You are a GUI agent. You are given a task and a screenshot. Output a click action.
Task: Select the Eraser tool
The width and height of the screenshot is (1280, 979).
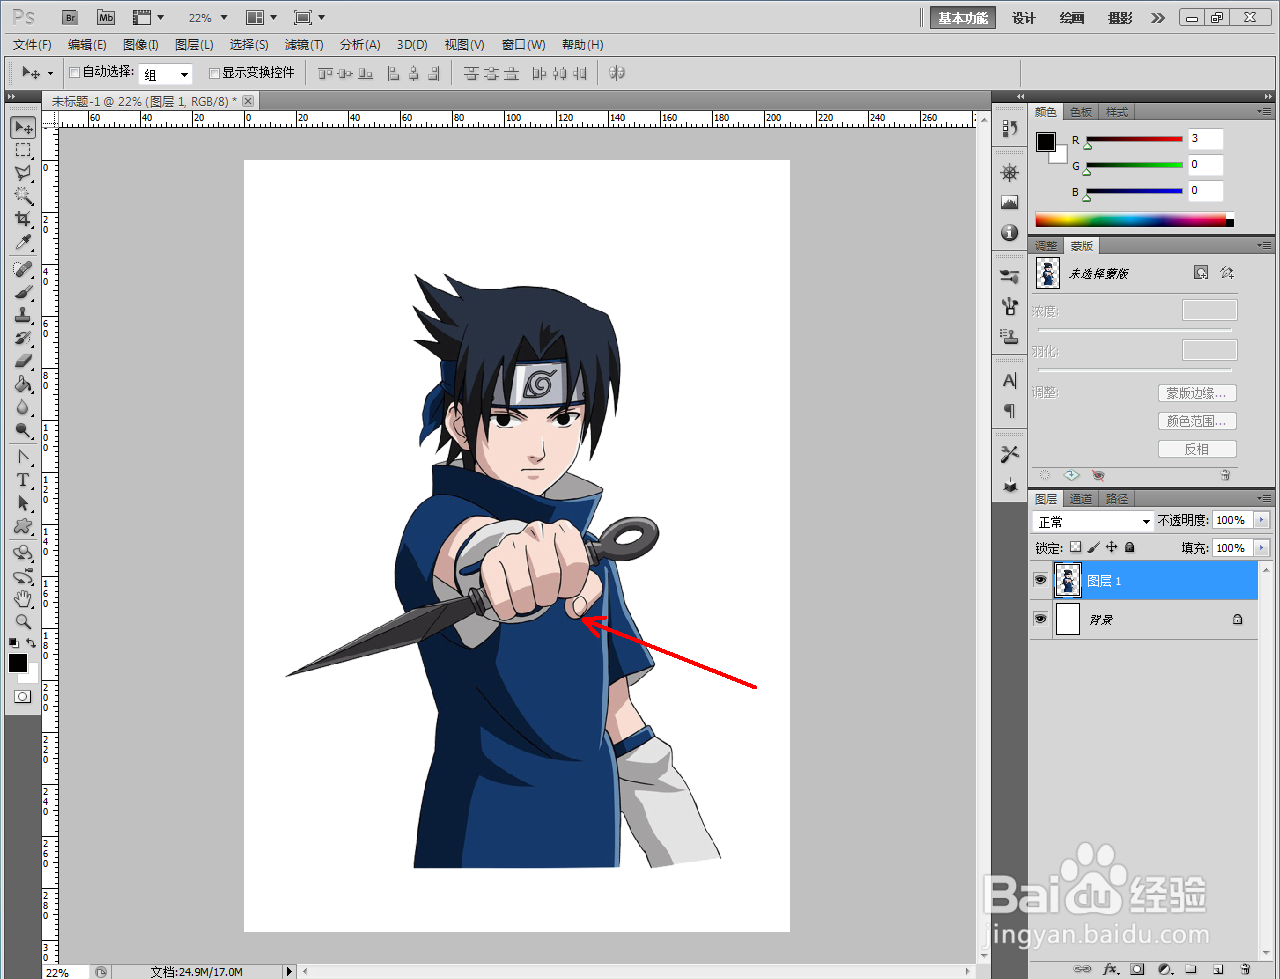(23, 361)
